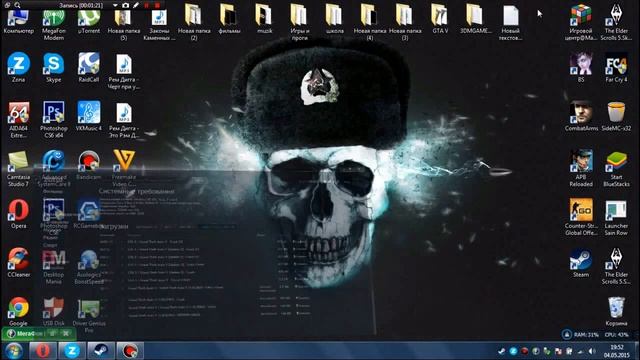Select the Рем Дигга - Черт при у... MP3
The image size is (640, 360).
tap(124, 71)
